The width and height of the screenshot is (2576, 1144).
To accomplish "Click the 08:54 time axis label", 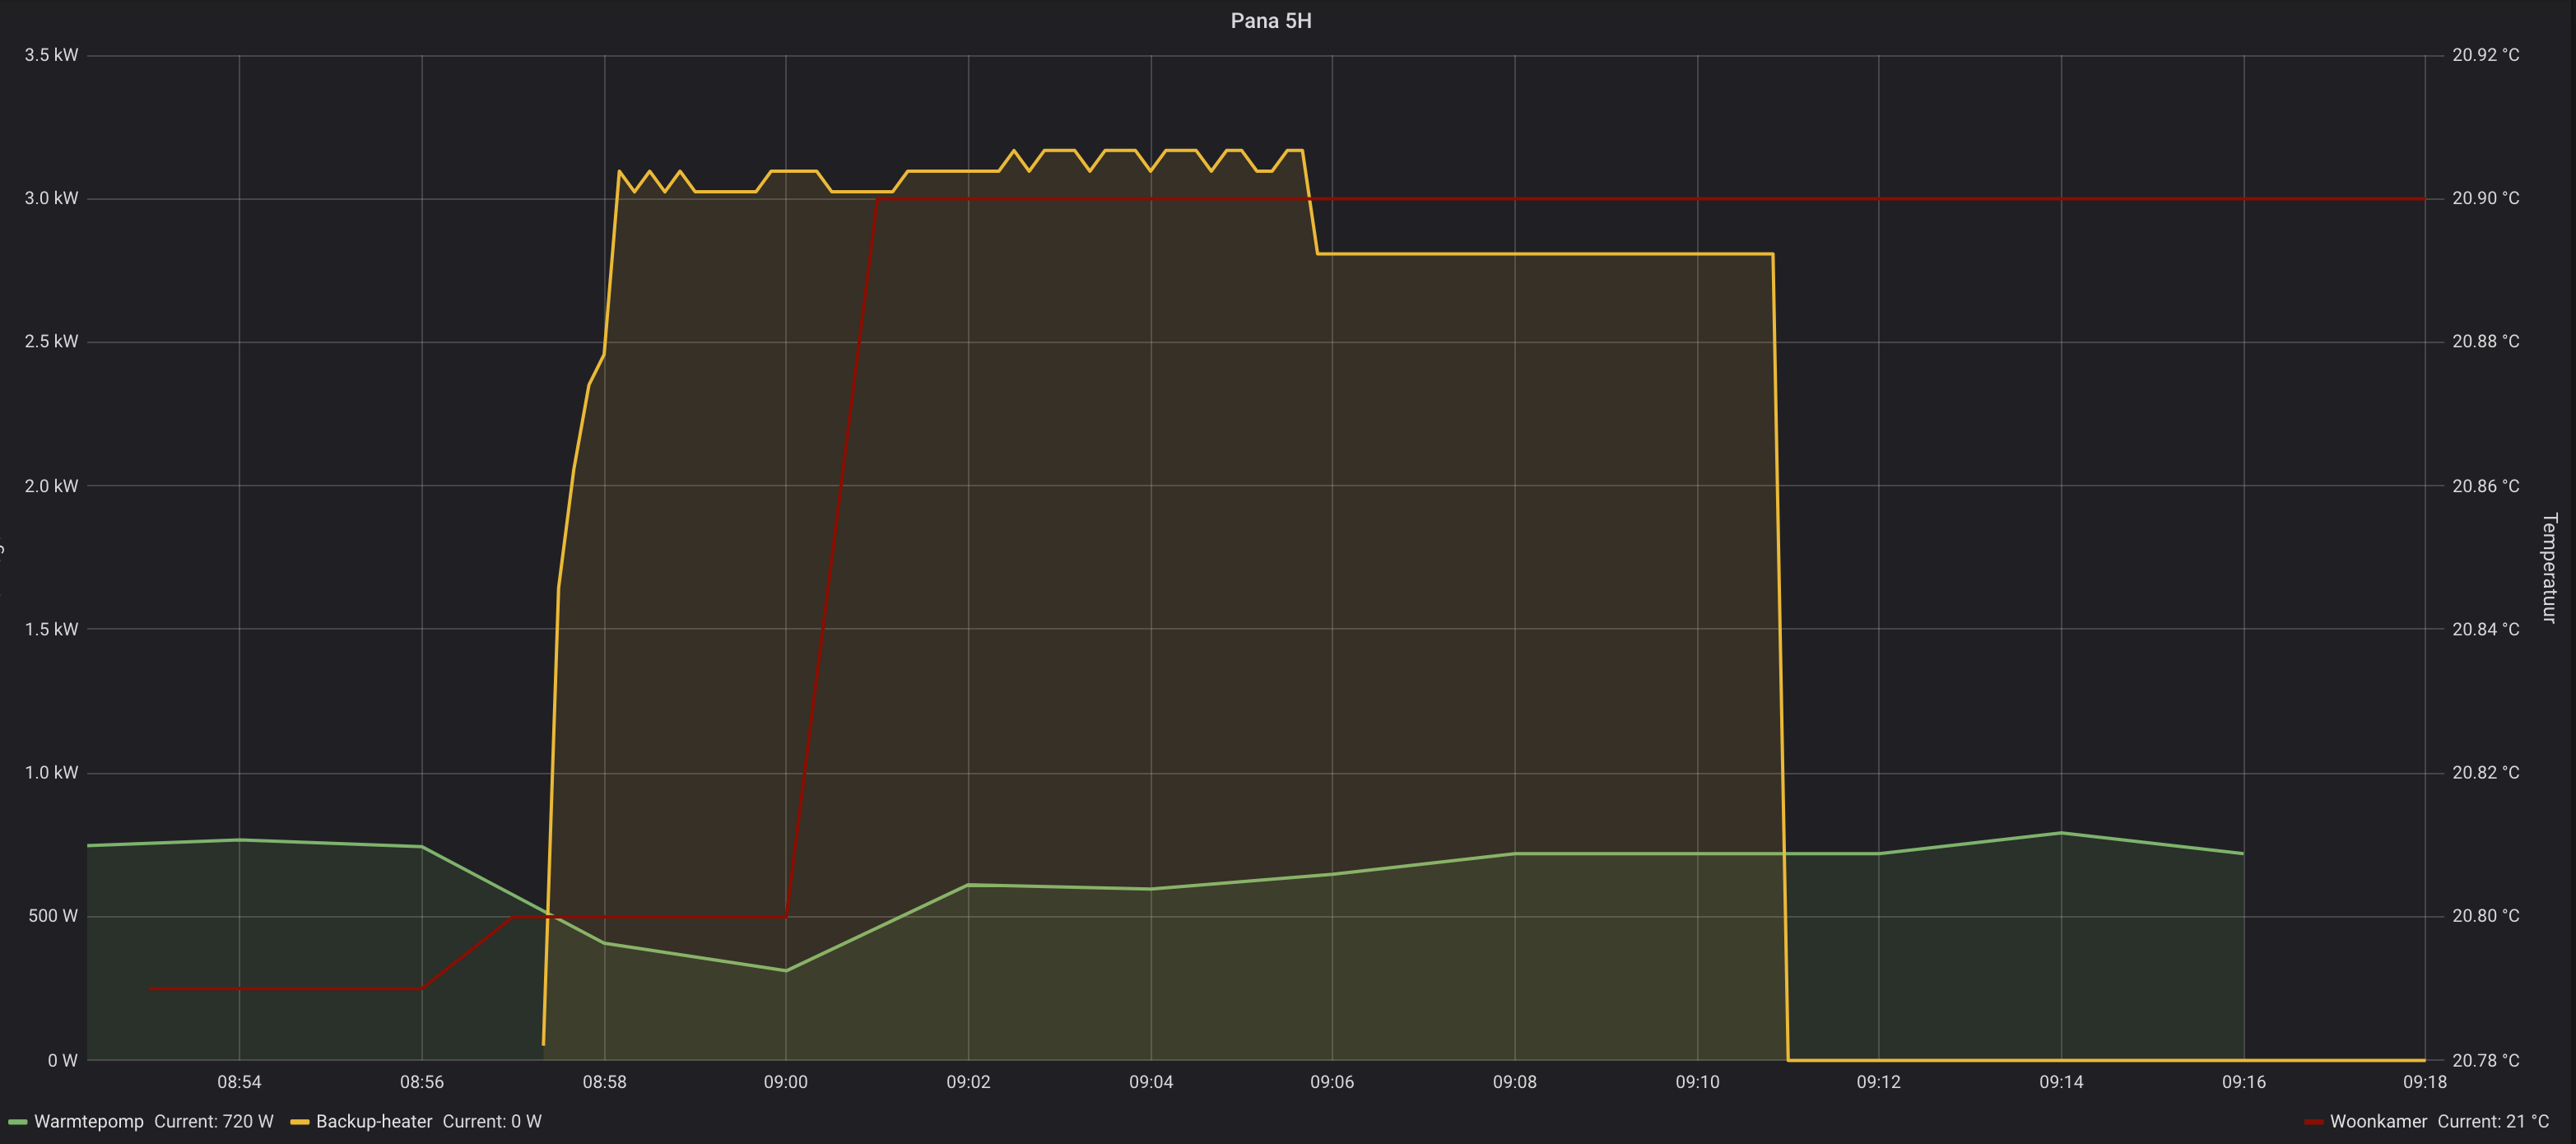I will (x=239, y=1082).
